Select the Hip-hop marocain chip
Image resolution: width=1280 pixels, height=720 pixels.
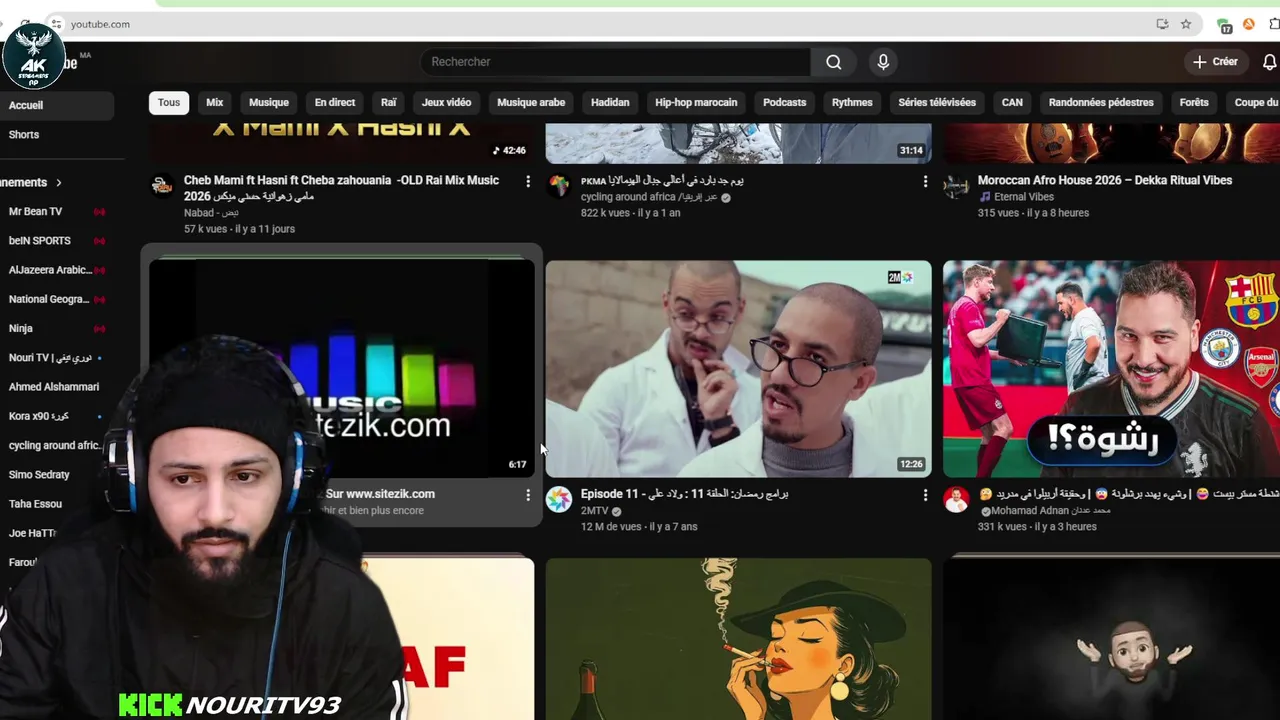(696, 102)
